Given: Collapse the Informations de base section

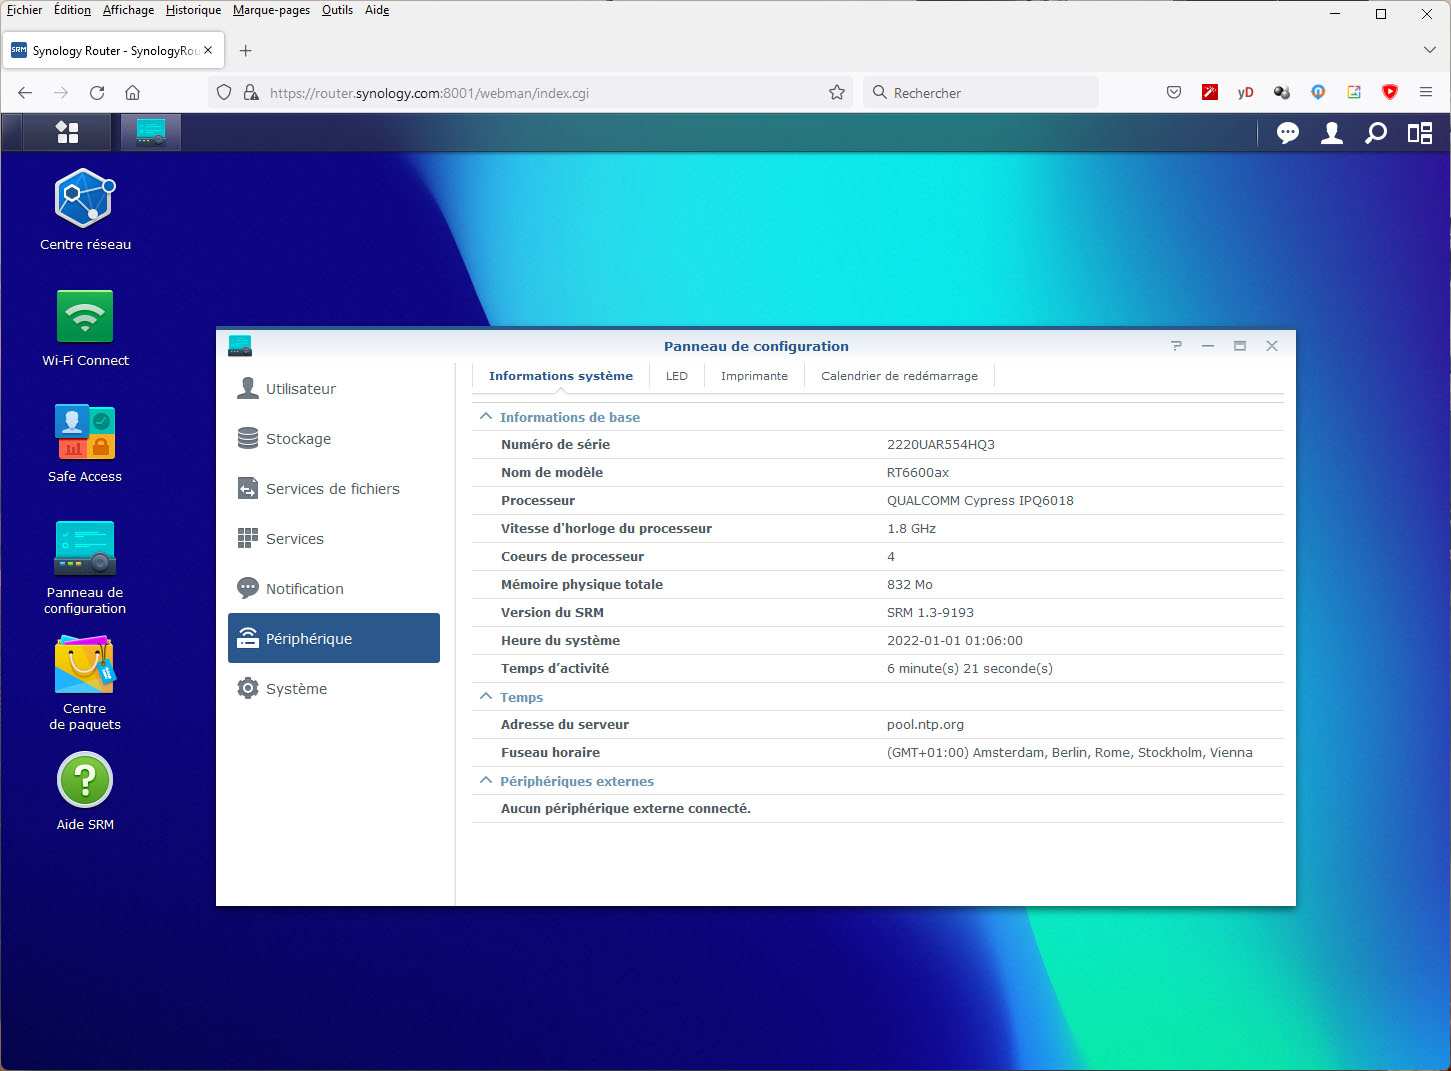Looking at the screenshot, I should click(x=486, y=417).
